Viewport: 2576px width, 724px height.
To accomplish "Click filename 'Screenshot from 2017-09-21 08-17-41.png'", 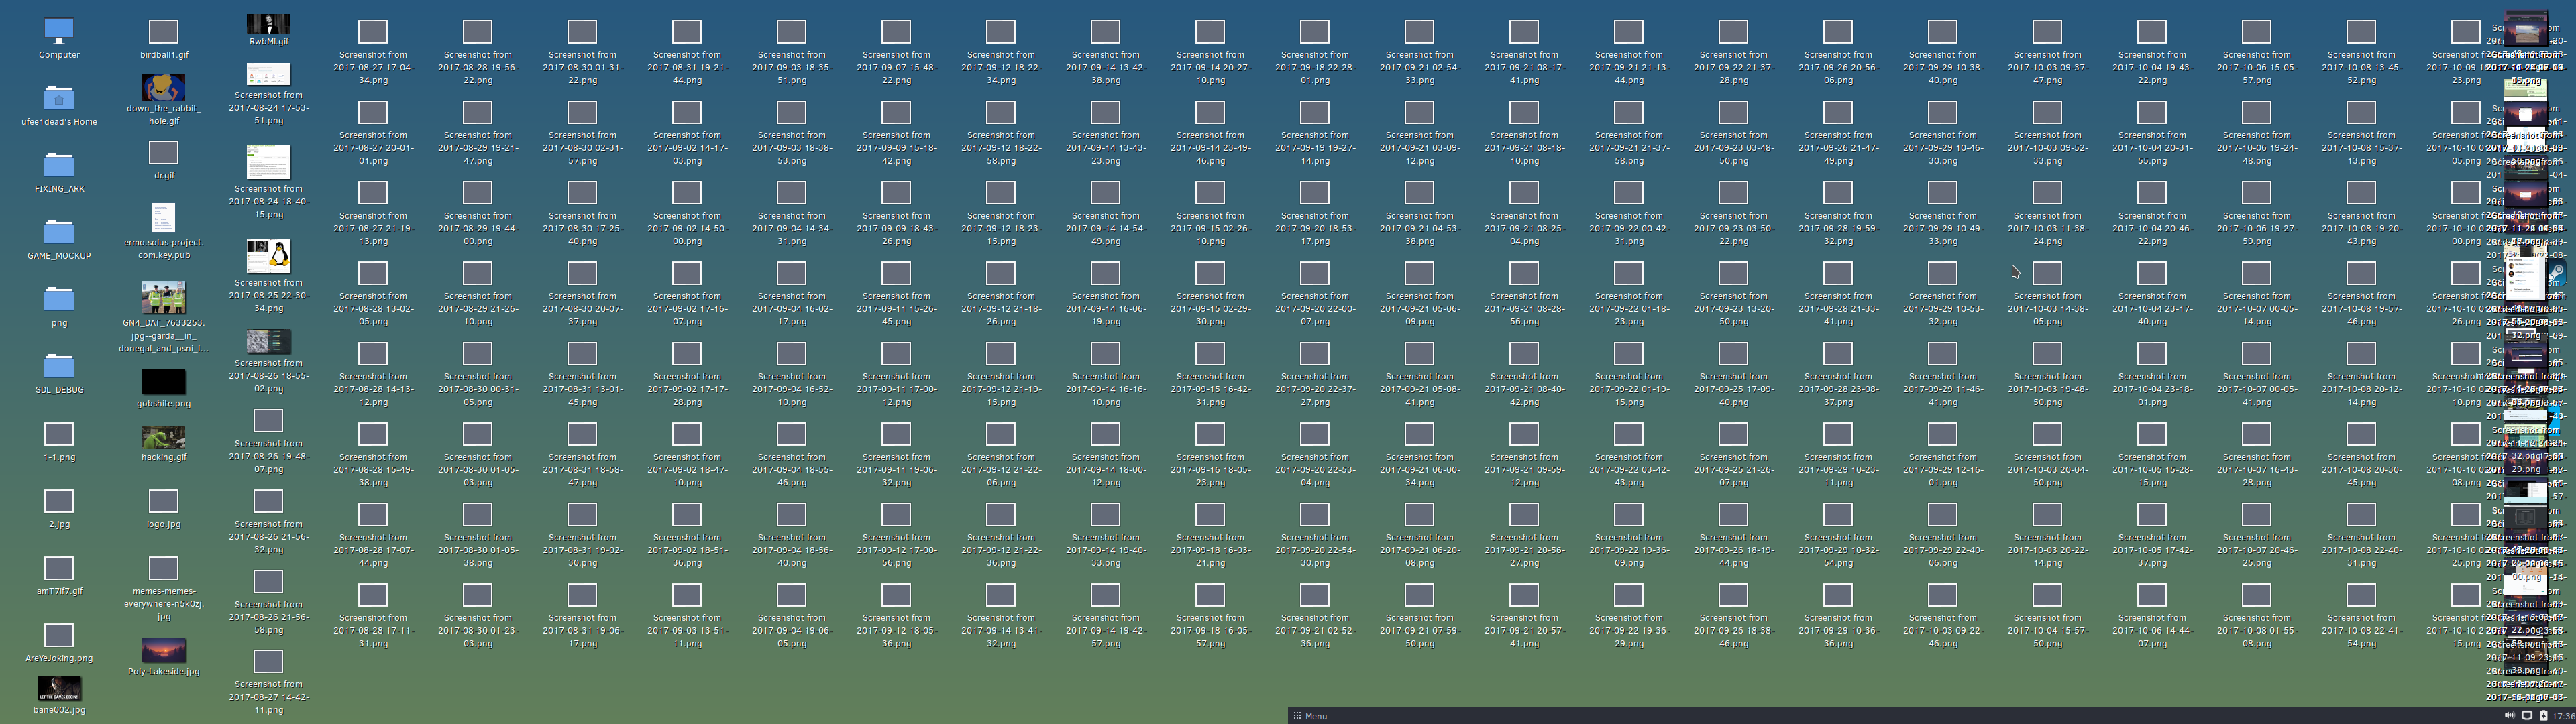I will click(1524, 67).
